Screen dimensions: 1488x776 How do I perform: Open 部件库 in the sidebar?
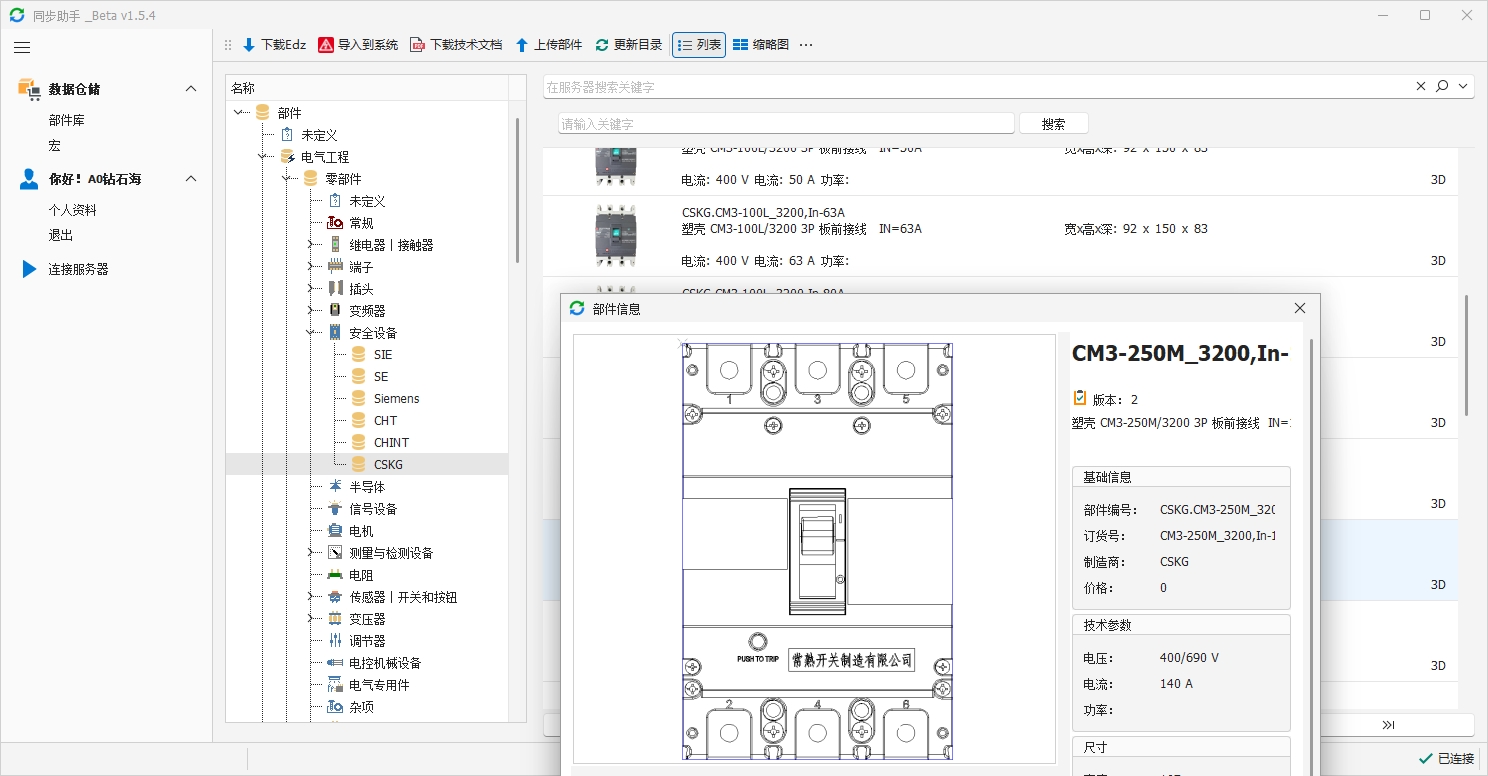coord(67,120)
